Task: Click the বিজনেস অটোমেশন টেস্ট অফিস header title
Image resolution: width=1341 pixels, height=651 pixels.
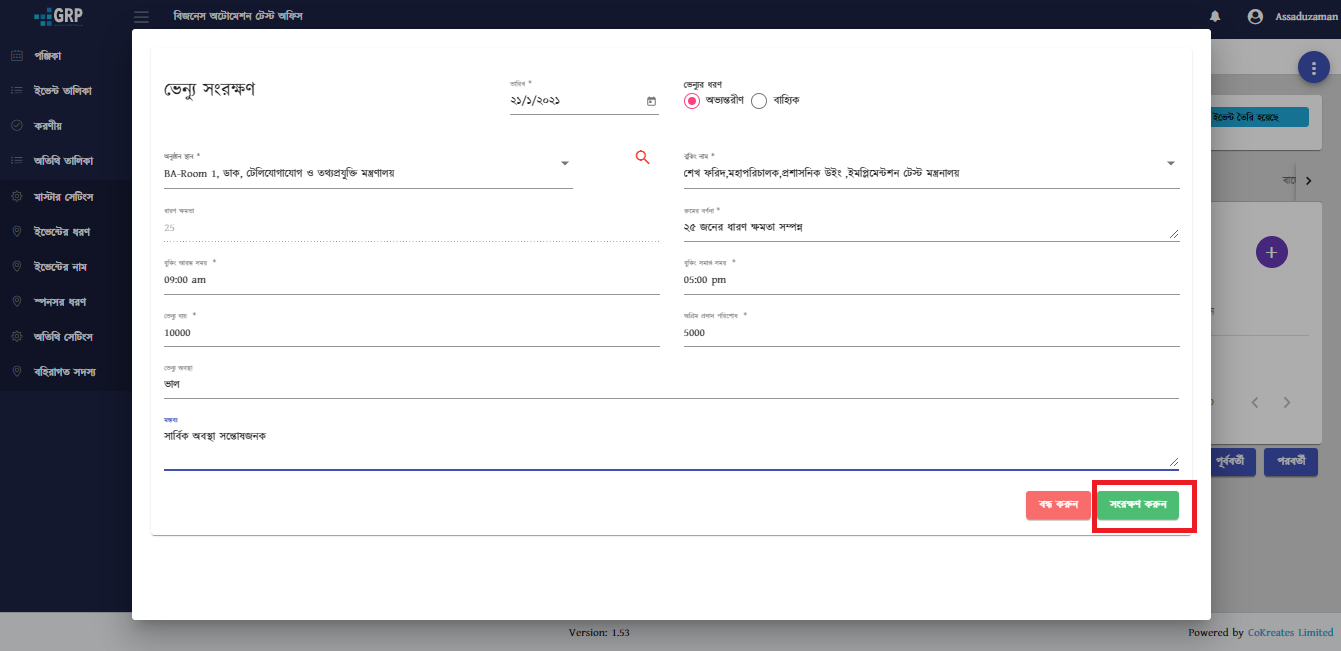Action: pyautogui.click(x=238, y=17)
